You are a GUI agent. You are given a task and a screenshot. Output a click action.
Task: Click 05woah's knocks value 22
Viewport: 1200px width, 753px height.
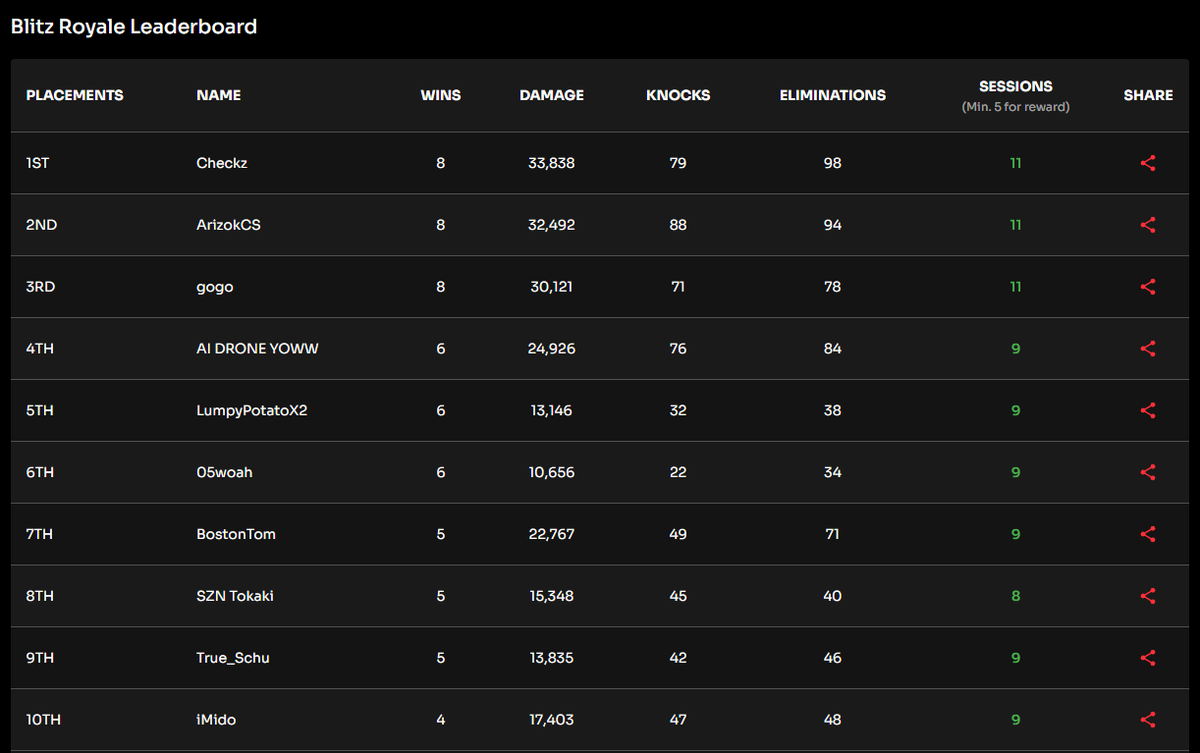click(x=678, y=472)
